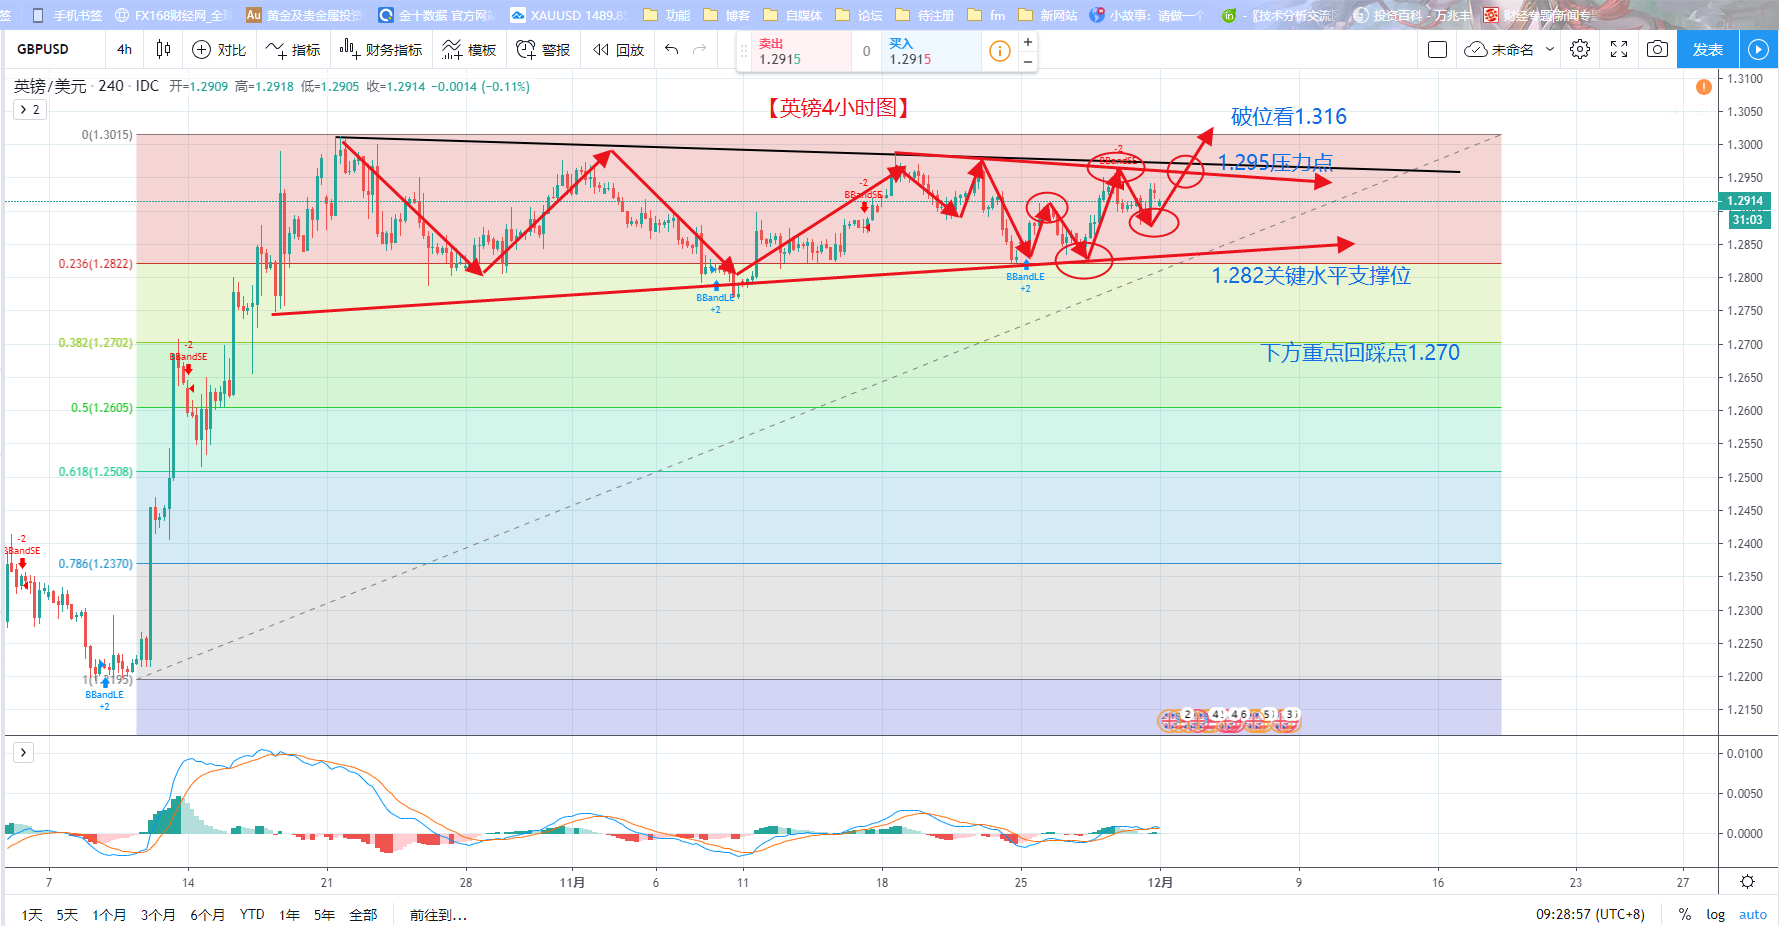This screenshot has height=926, width=1779.
Task: Click the 警报 alert icon
Action: (x=543, y=49)
